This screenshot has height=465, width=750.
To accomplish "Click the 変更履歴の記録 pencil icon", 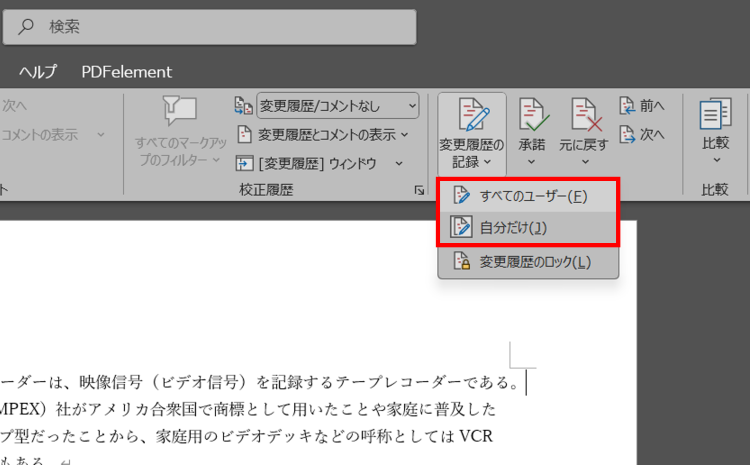I will point(473,114).
